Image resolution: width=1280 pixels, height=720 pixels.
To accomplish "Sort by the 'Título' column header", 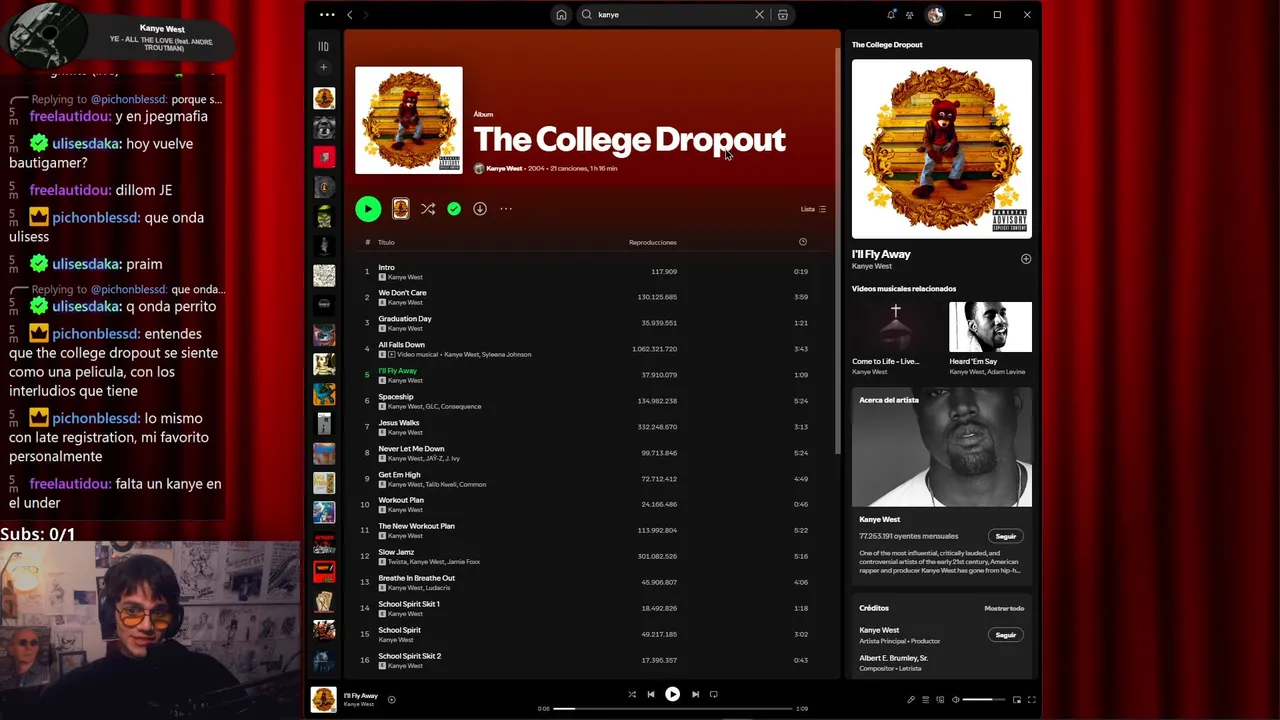I will pos(386,242).
